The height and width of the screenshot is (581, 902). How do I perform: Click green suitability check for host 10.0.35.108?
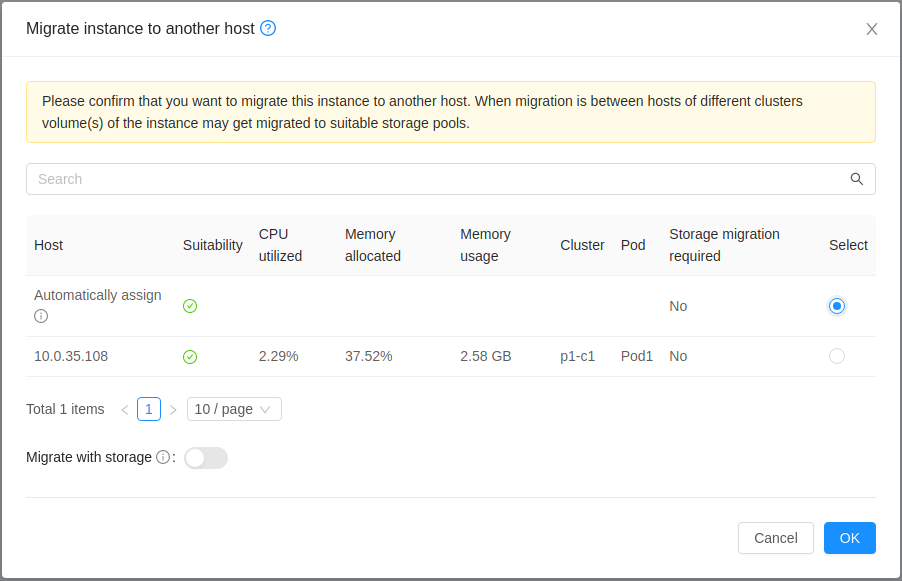pyautogui.click(x=190, y=357)
